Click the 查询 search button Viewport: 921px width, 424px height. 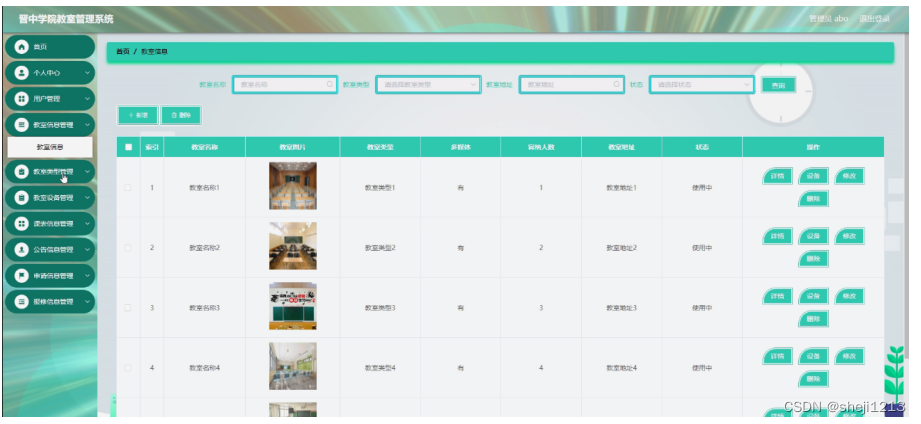tap(778, 85)
